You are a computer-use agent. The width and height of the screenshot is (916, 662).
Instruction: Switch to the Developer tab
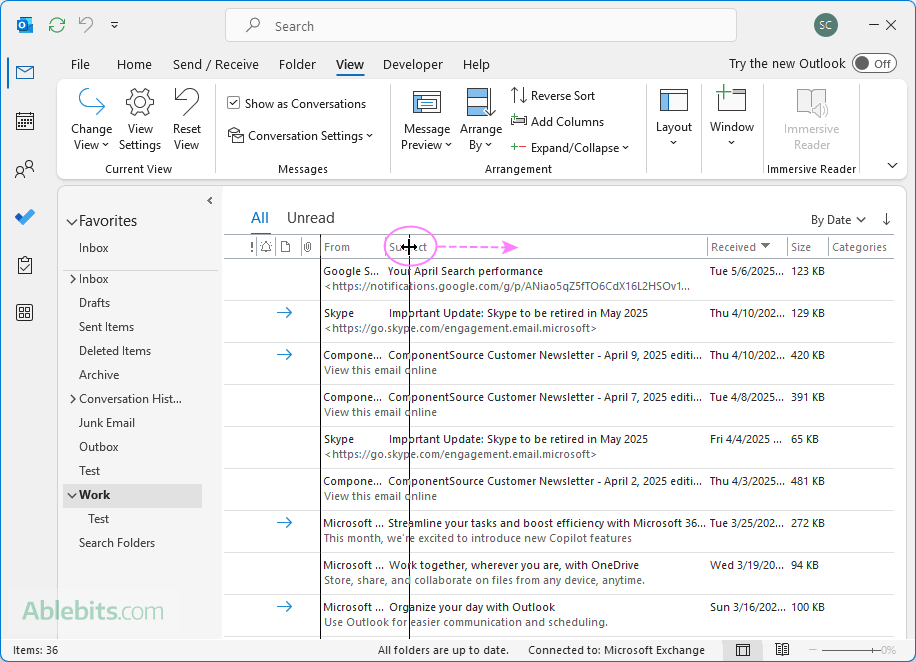[x=412, y=64]
